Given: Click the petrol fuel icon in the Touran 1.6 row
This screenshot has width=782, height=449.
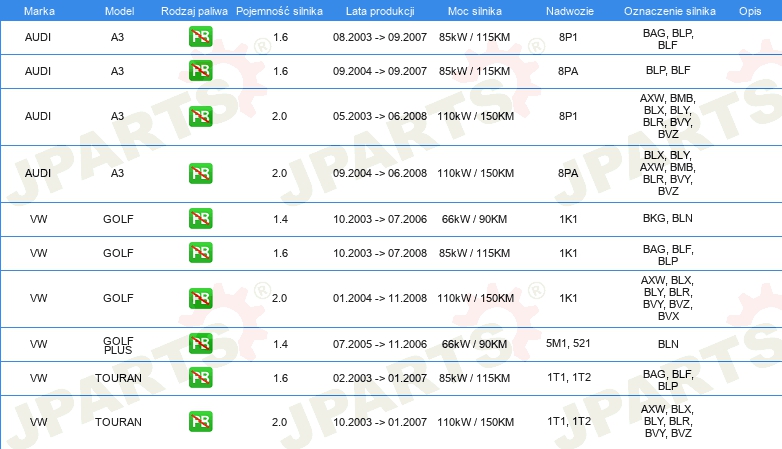Looking at the screenshot, I should click(x=200, y=378).
